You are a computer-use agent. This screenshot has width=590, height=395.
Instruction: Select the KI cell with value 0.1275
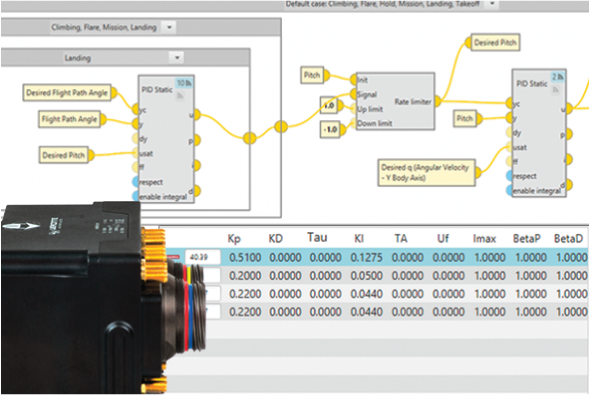coord(366,258)
